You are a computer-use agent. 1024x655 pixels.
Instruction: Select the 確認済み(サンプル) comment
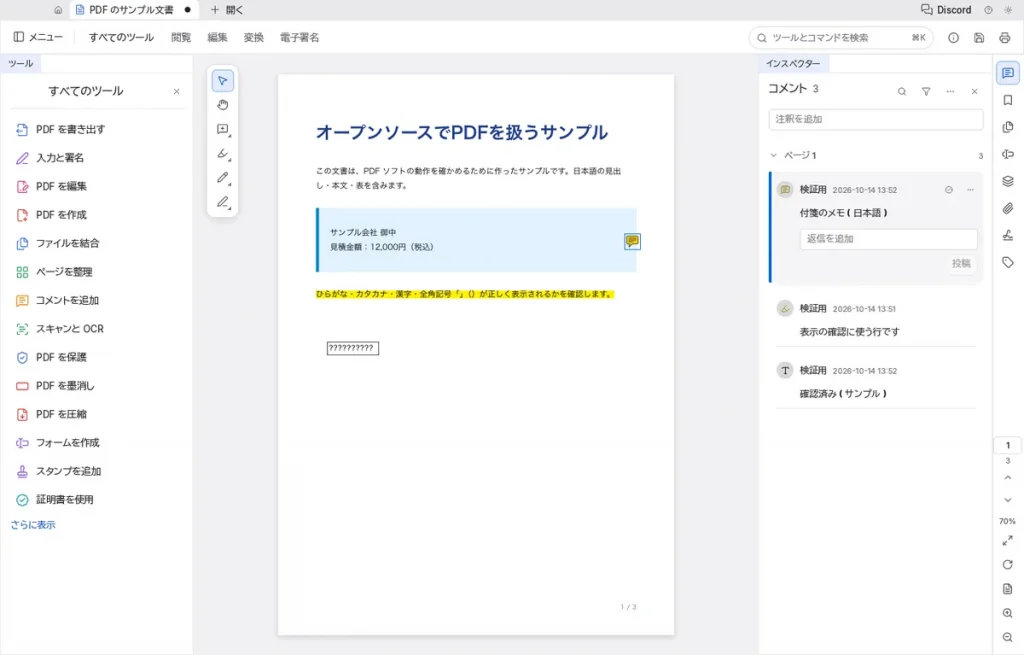coord(876,382)
